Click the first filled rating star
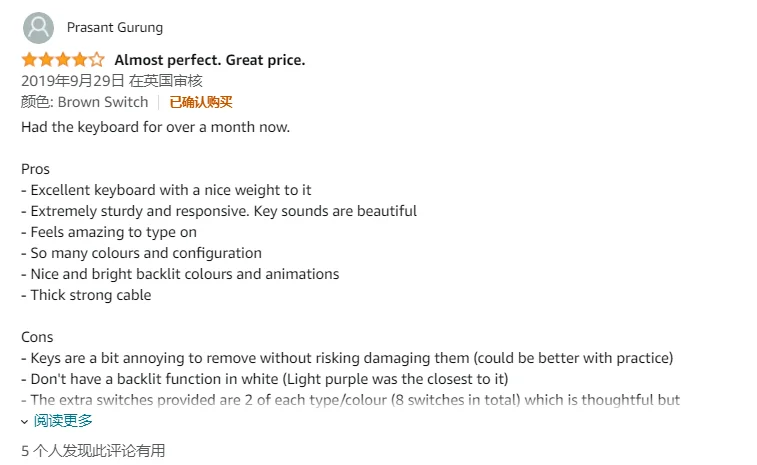The height and width of the screenshot is (465, 757). click(29, 60)
